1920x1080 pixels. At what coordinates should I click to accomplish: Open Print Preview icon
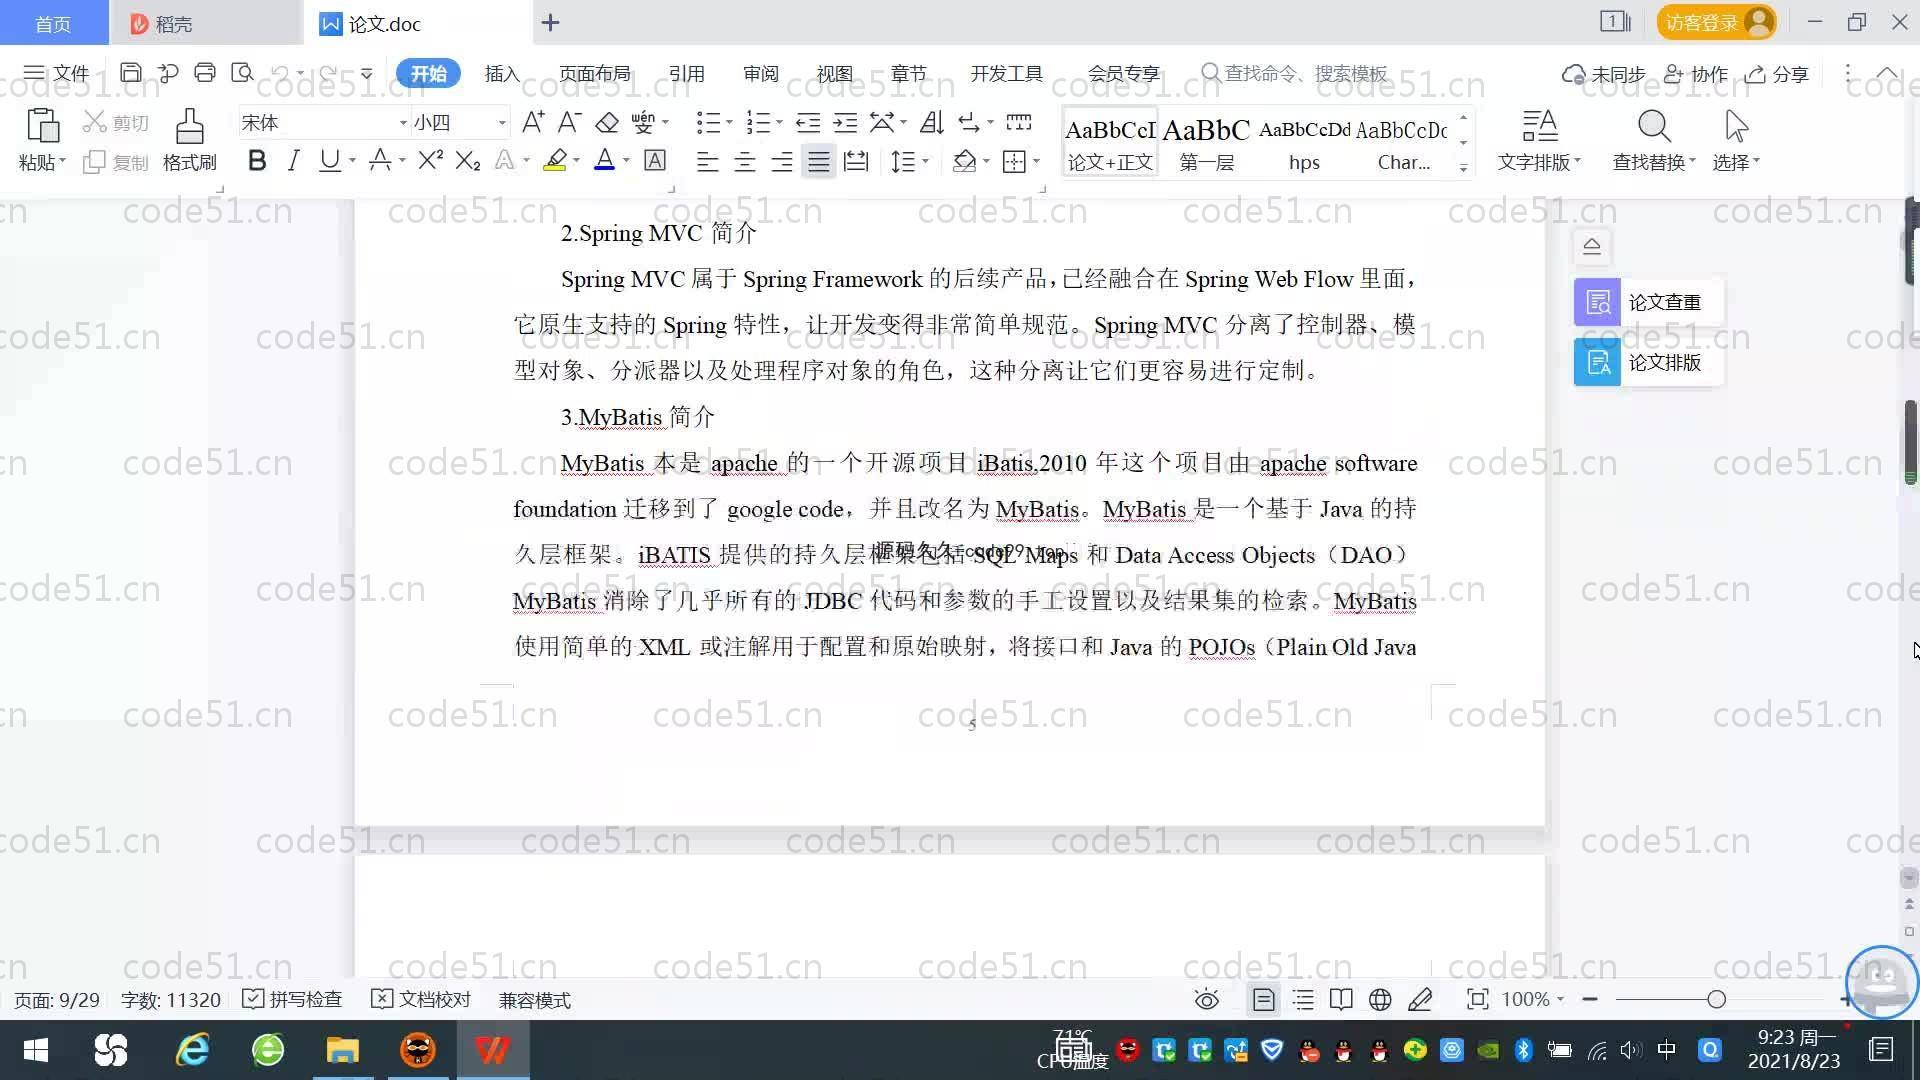coord(242,73)
